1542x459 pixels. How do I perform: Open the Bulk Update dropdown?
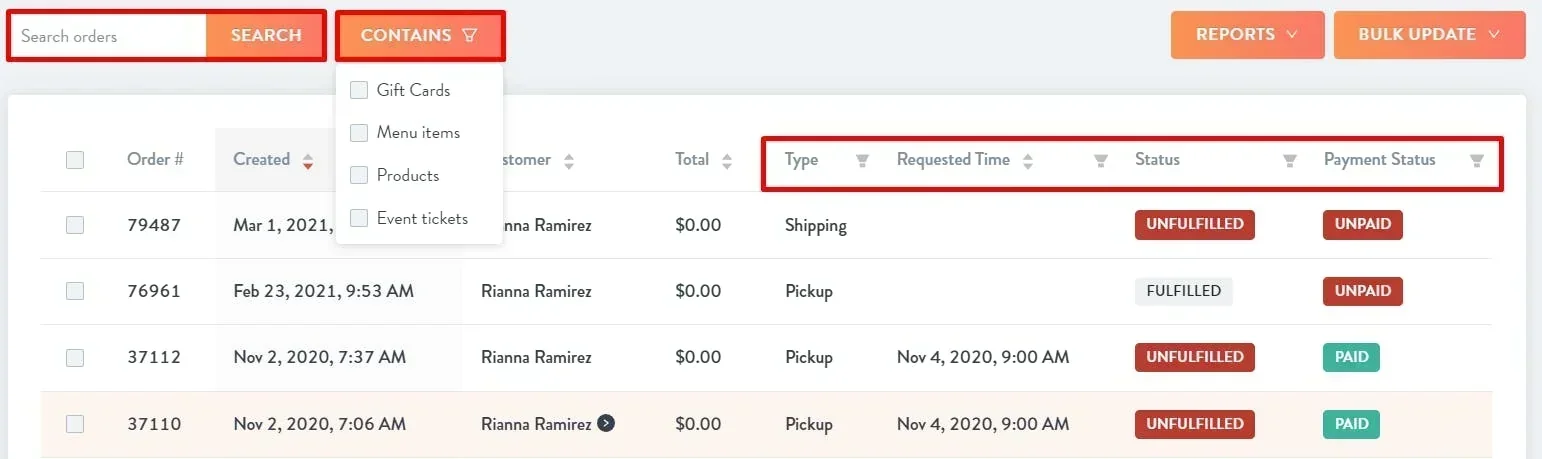click(1429, 35)
